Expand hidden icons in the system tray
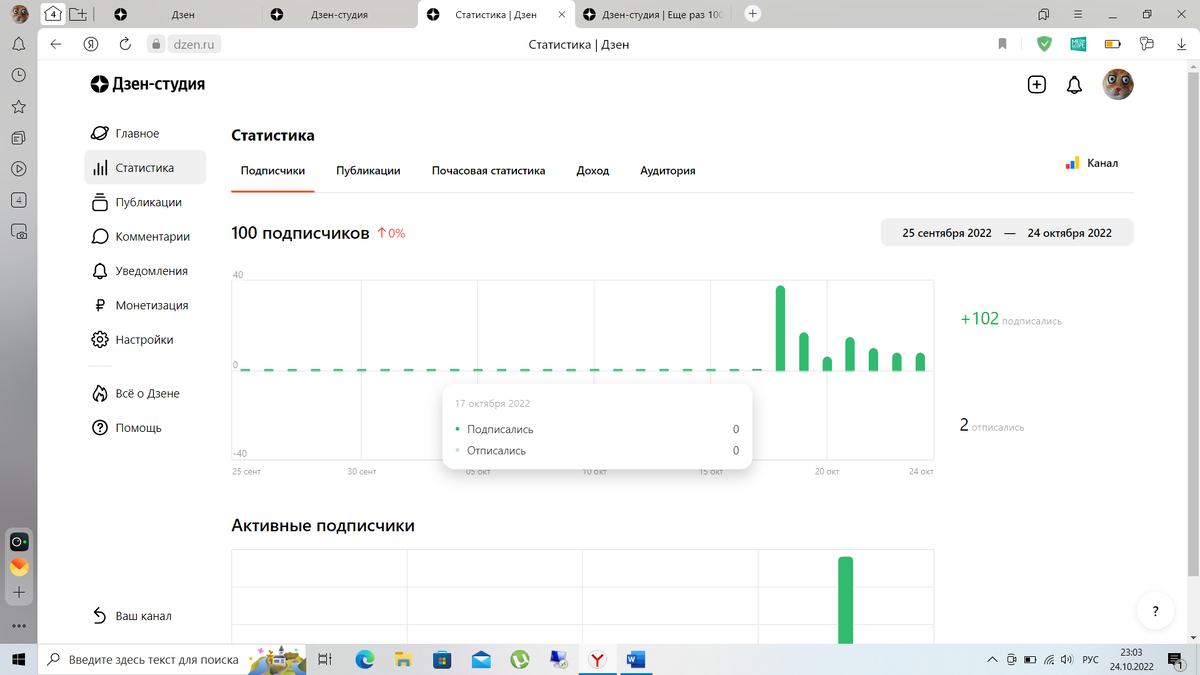This screenshot has height=675, width=1200. [x=992, y=660]
